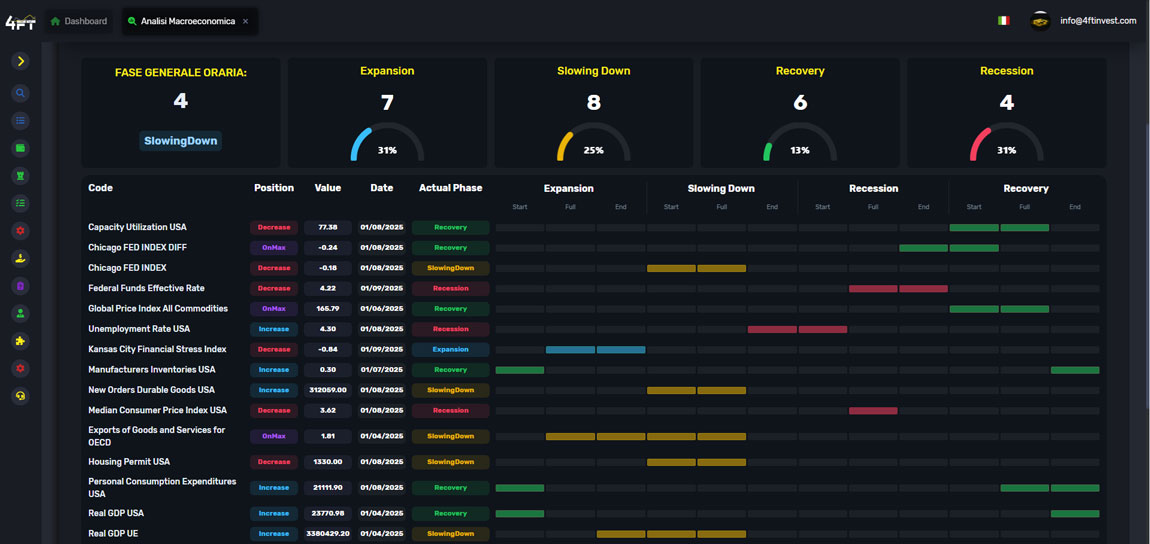Image resolution: width=1150 pixels, height=544 pixels.
Task: Click the 4FT logo
Action: 20,21
